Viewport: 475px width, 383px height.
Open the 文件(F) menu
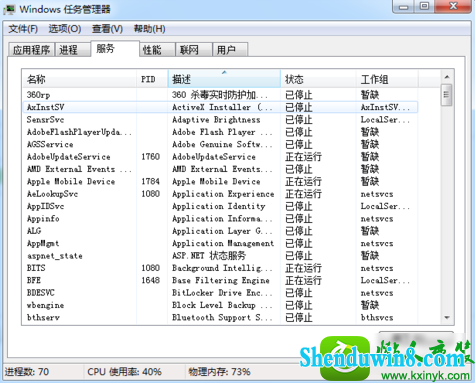(x=23, y=29)
